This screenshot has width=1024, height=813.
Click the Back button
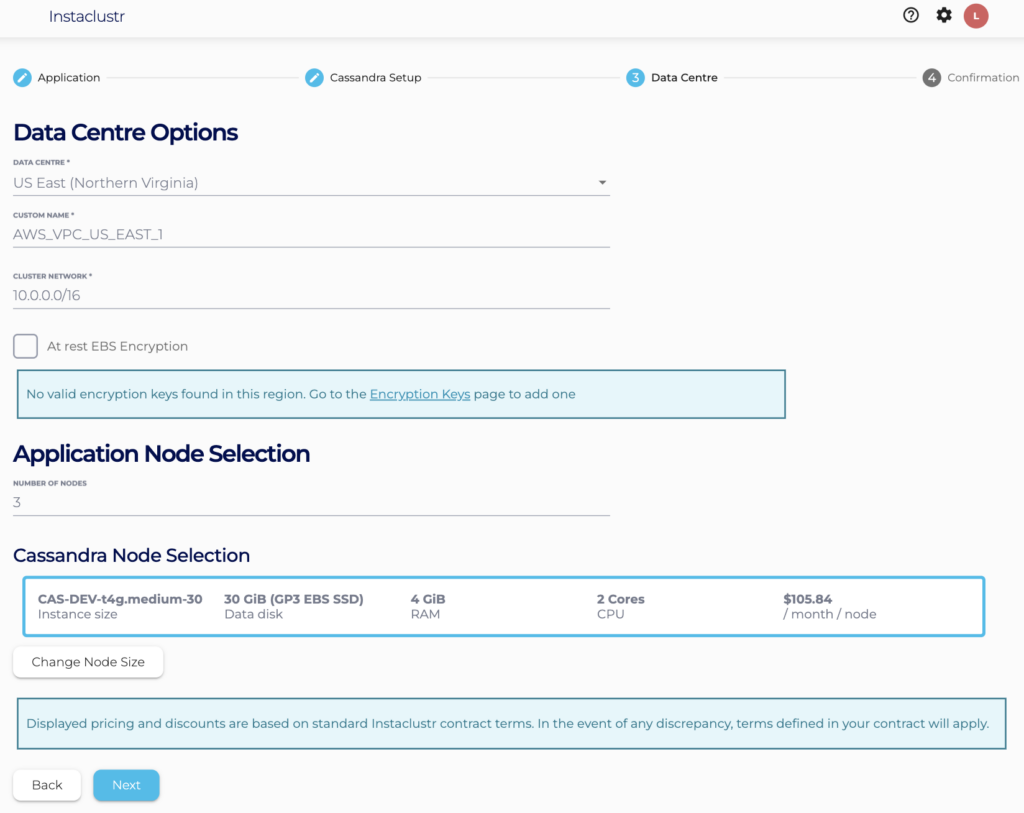pyautogui.click(x=46, y=785)
